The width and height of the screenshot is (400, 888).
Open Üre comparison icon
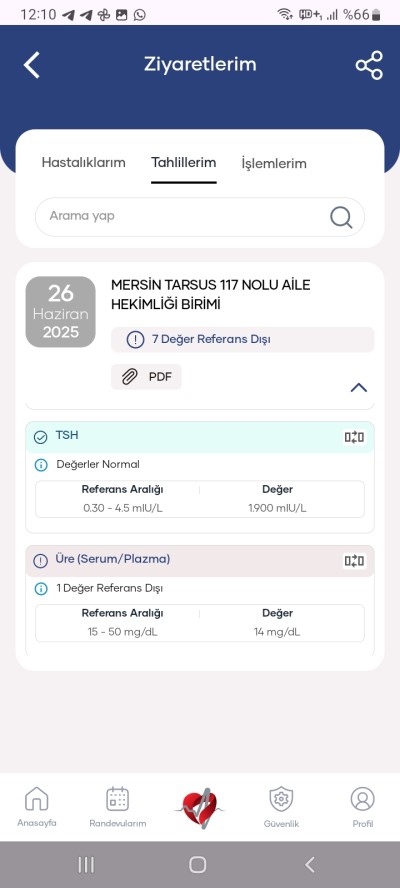click(x=354, y=561)
